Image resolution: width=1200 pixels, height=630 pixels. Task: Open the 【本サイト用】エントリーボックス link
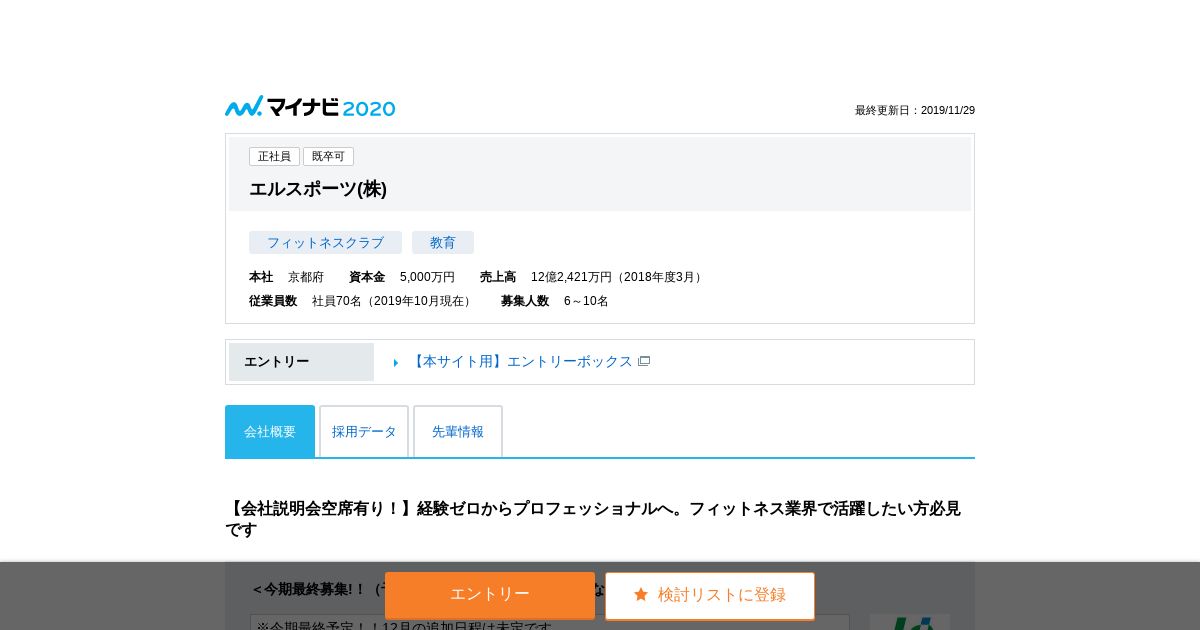pyautogui.click(x=521, y=361)
